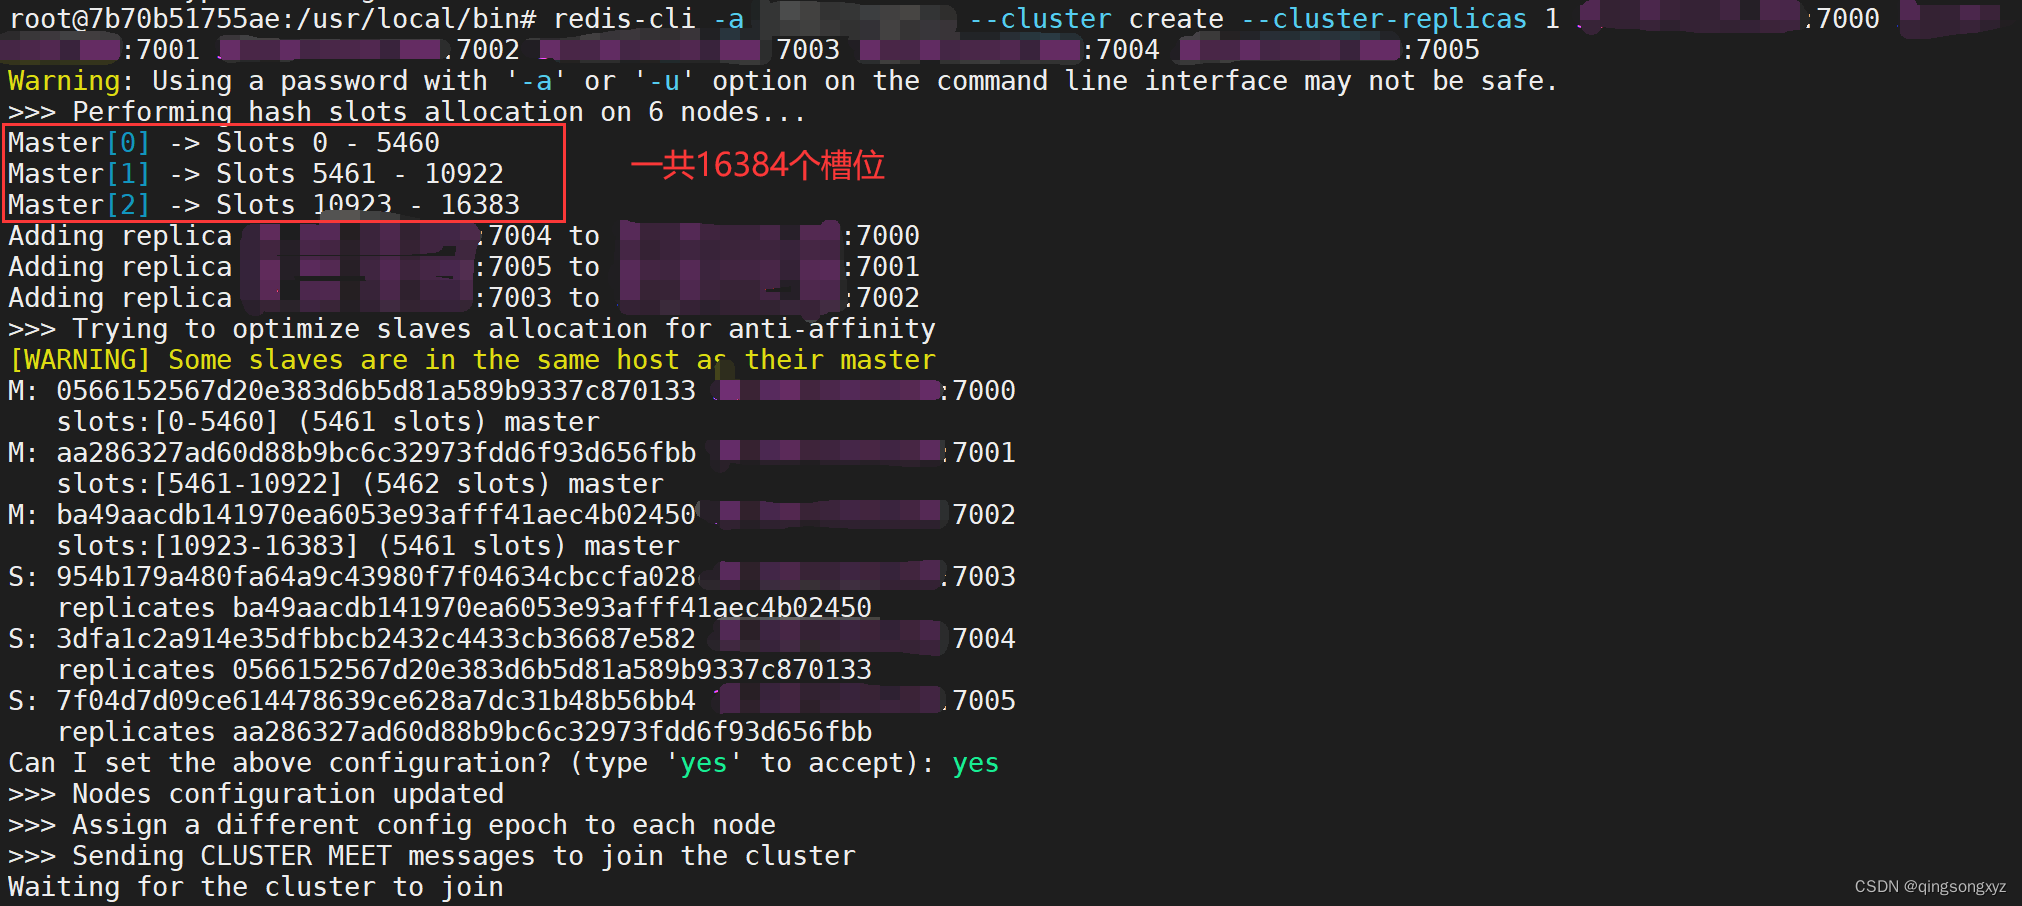2022x906 pixels.
Task: Click the '[WARNING] Some slaves are in the same host' line
Action: point(472,360)
